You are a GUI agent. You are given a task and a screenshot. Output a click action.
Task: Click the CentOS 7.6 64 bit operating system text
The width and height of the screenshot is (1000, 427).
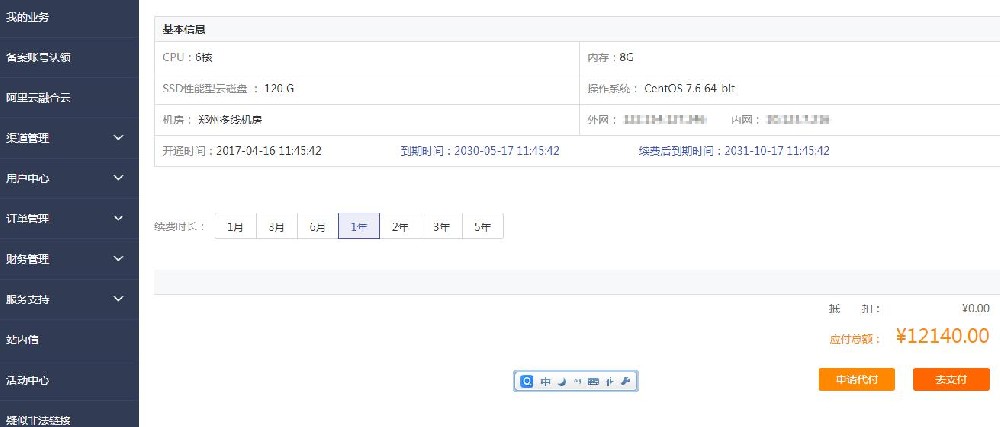(691, 89)
